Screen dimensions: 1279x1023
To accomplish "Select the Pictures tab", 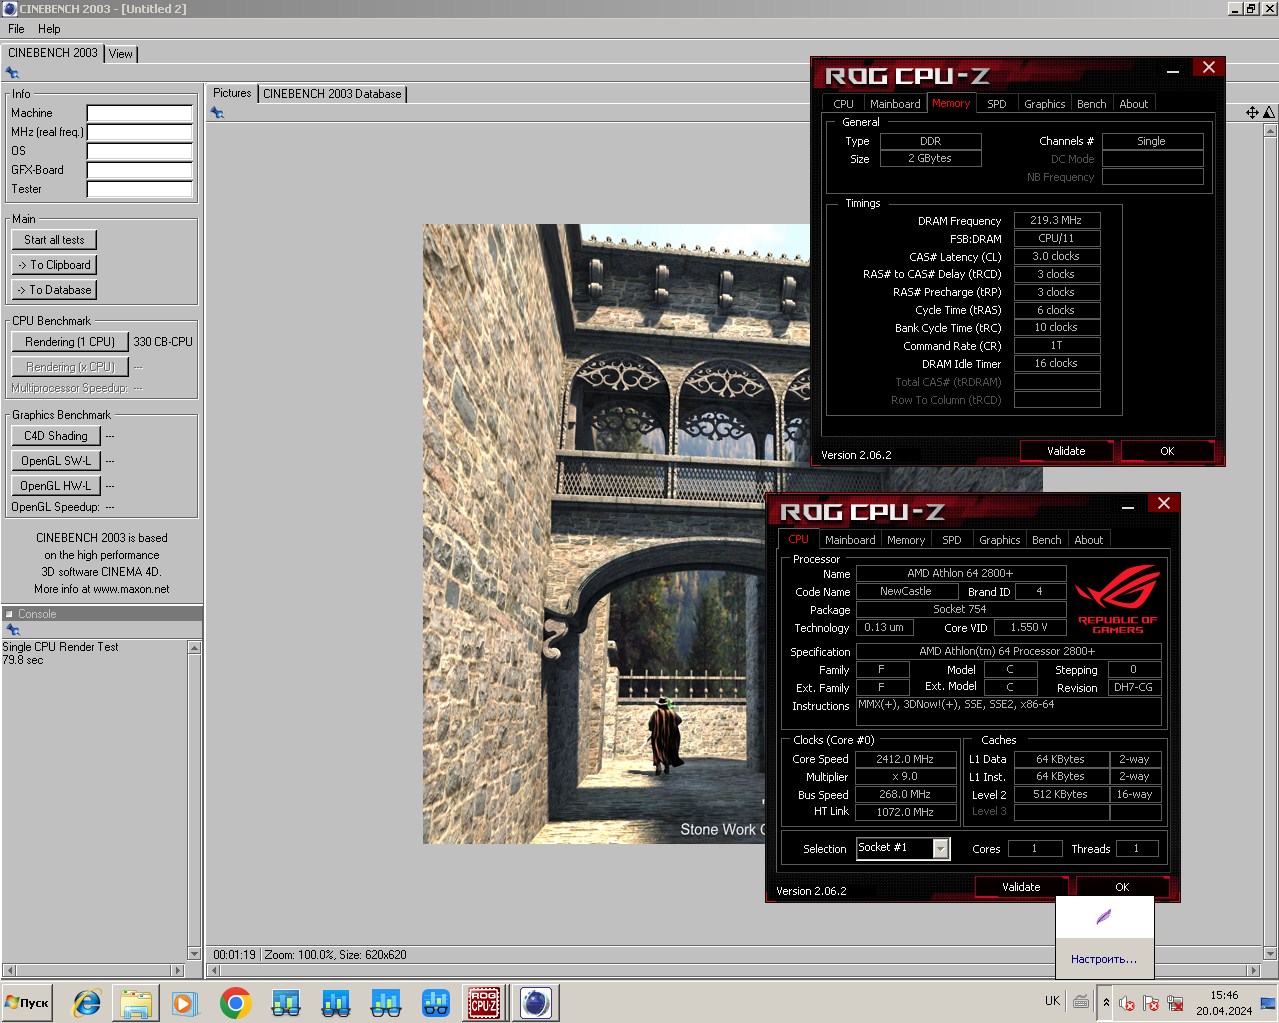I will coord(232,93).
